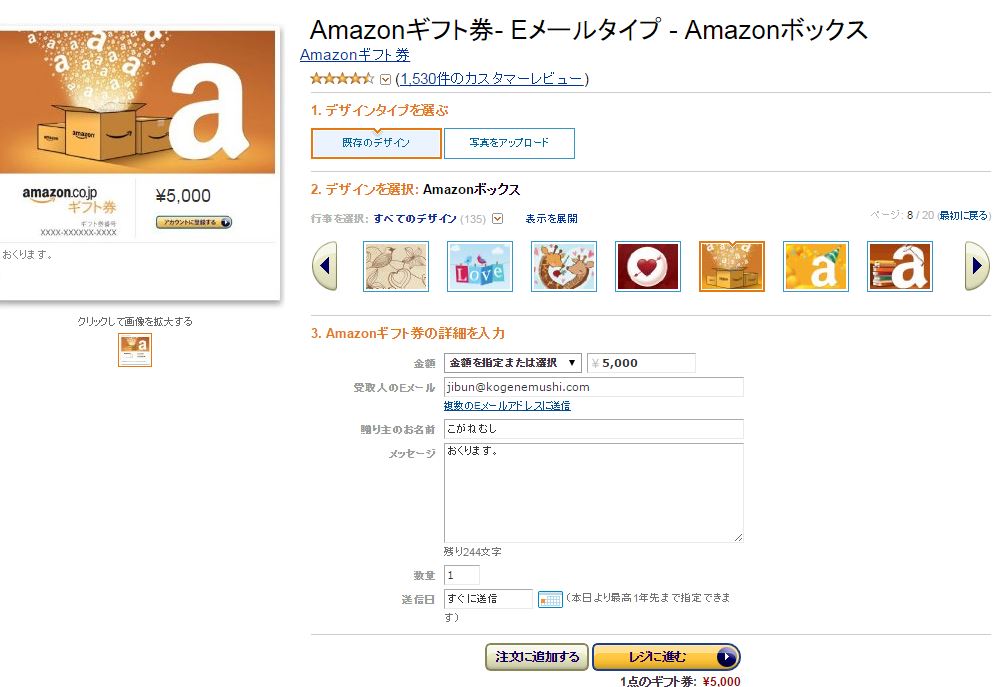Expand the star rating dropdown arrow
This screenshot has width=998, height=687.
click(x=385, y=80)
